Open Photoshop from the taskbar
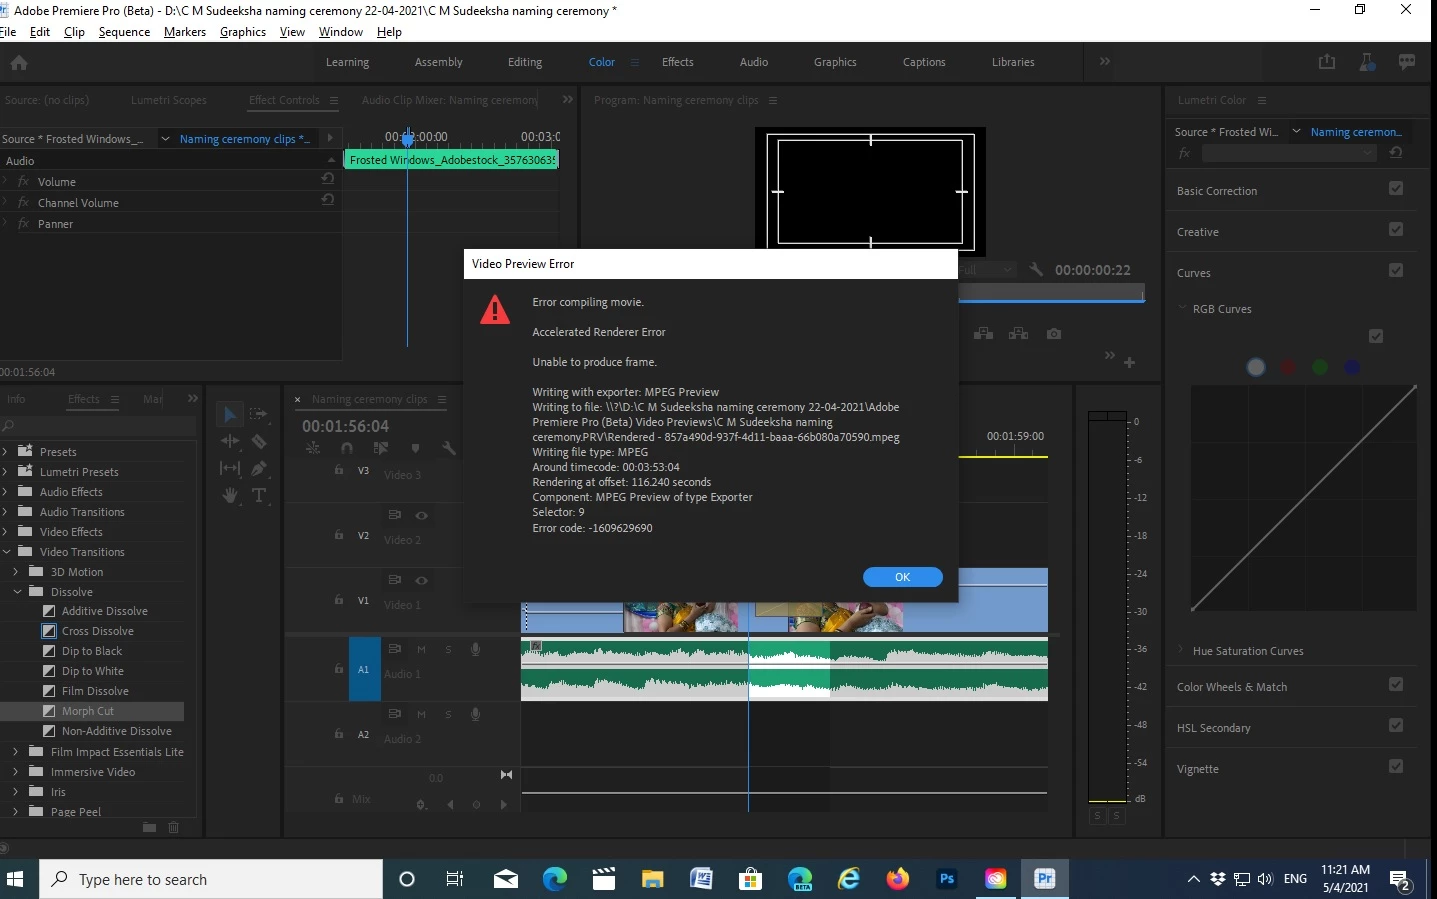This screenshot has height=899, width=1437. [947, 879]
